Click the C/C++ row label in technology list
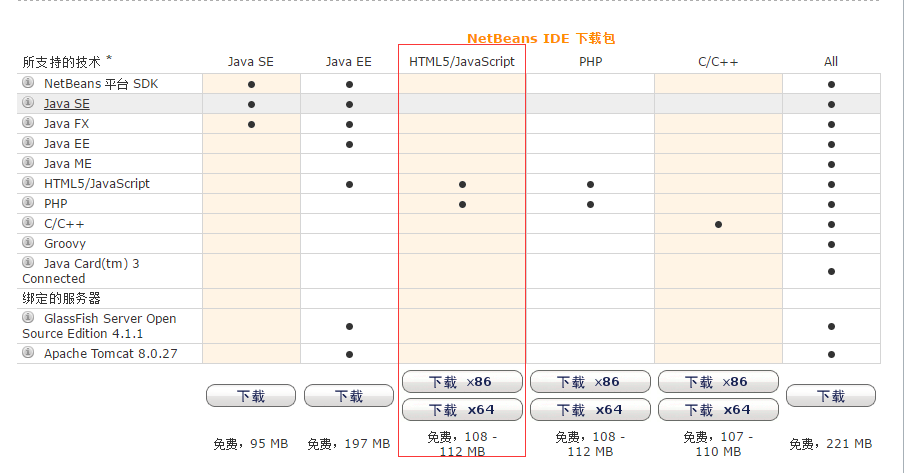This screenshot has width=904, height=473. (64, 224)
